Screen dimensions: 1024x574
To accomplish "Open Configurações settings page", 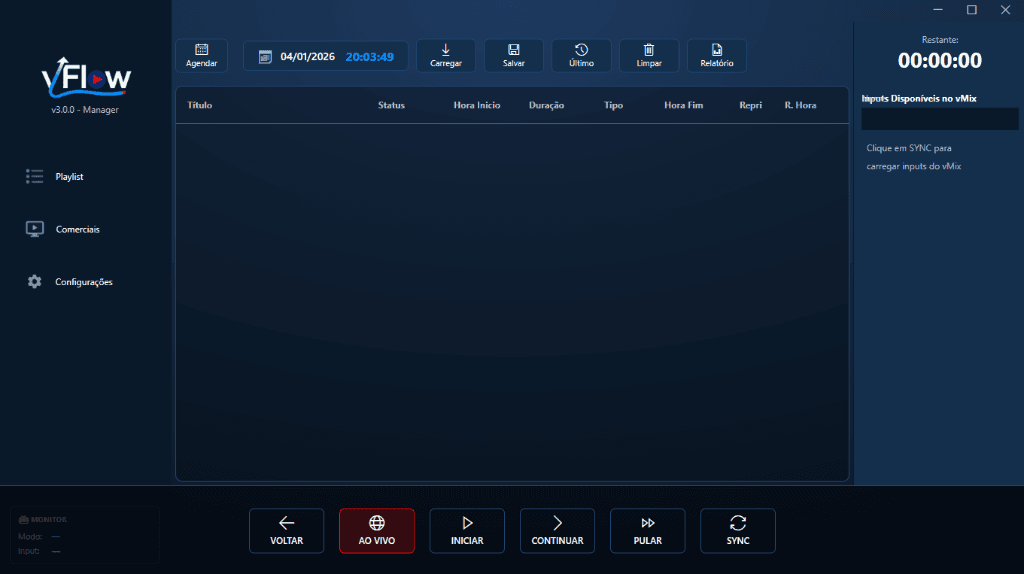I will click(83, 282).
